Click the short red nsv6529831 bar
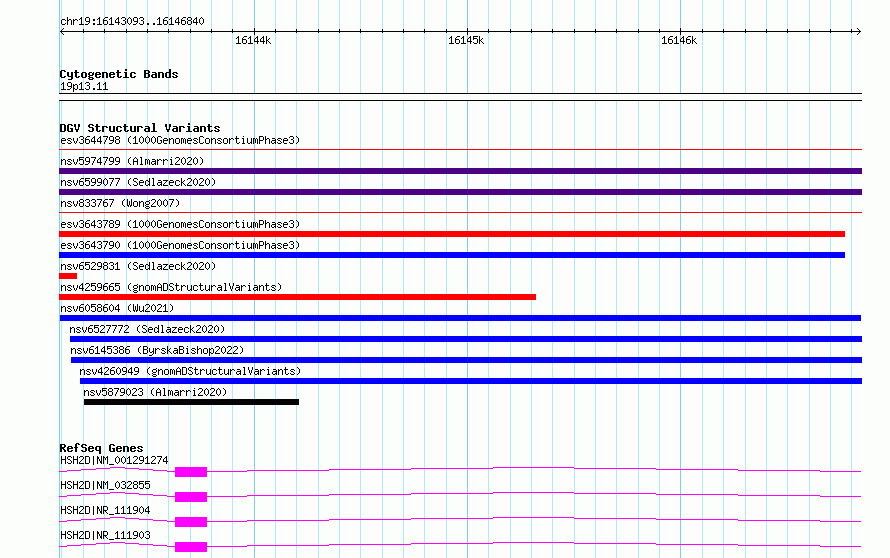Viewport: 890px width, 558px height. 68,276
